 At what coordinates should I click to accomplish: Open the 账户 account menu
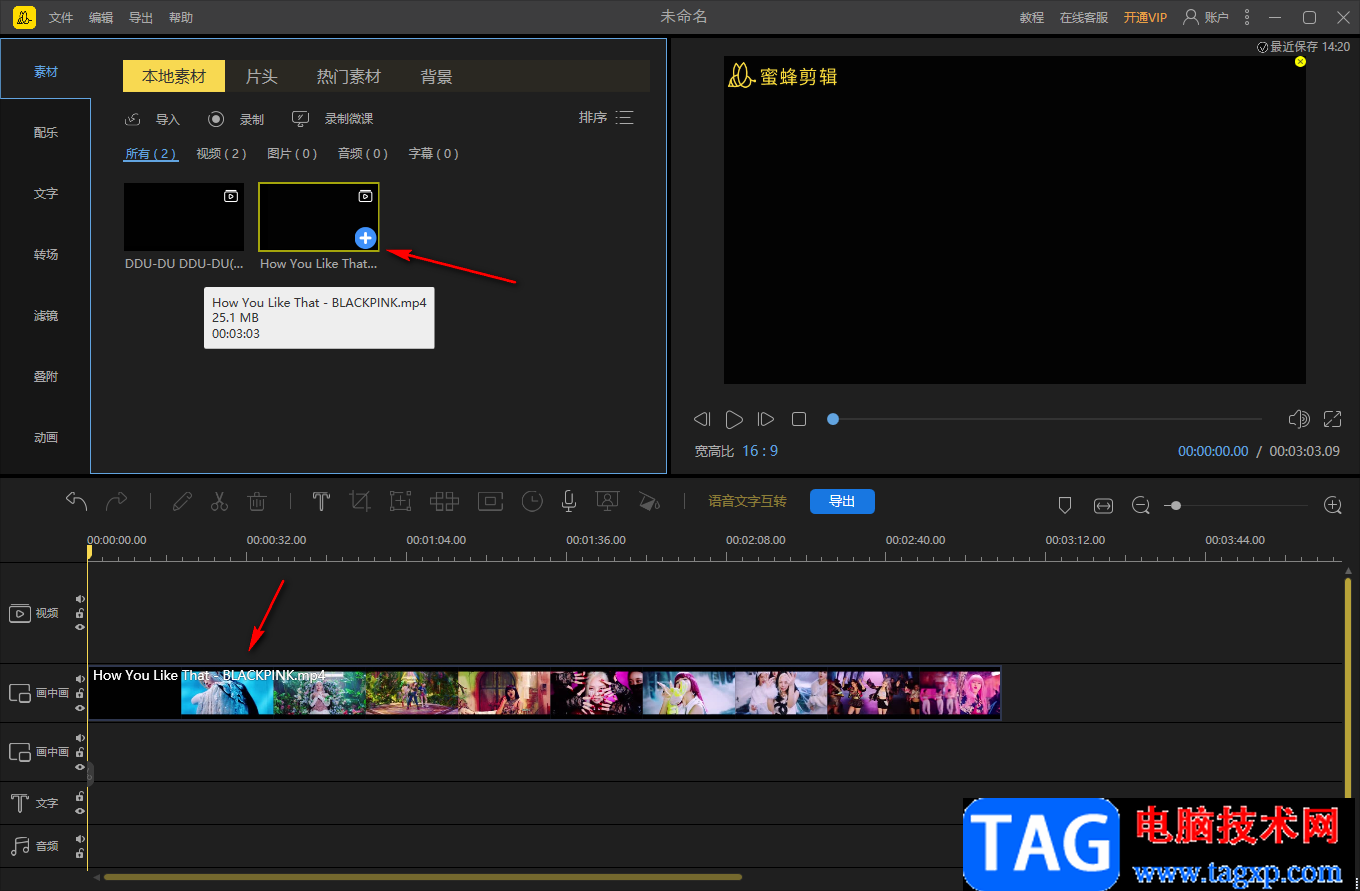(1205, 18)
